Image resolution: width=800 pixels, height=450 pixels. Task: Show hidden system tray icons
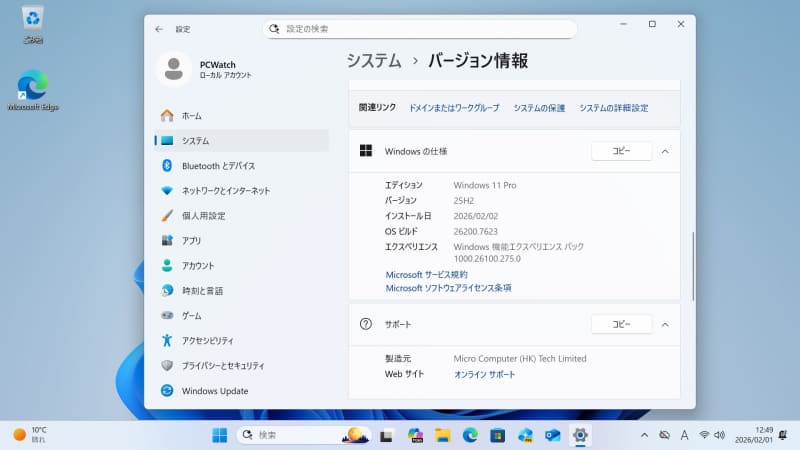click(x=644, y=435)
